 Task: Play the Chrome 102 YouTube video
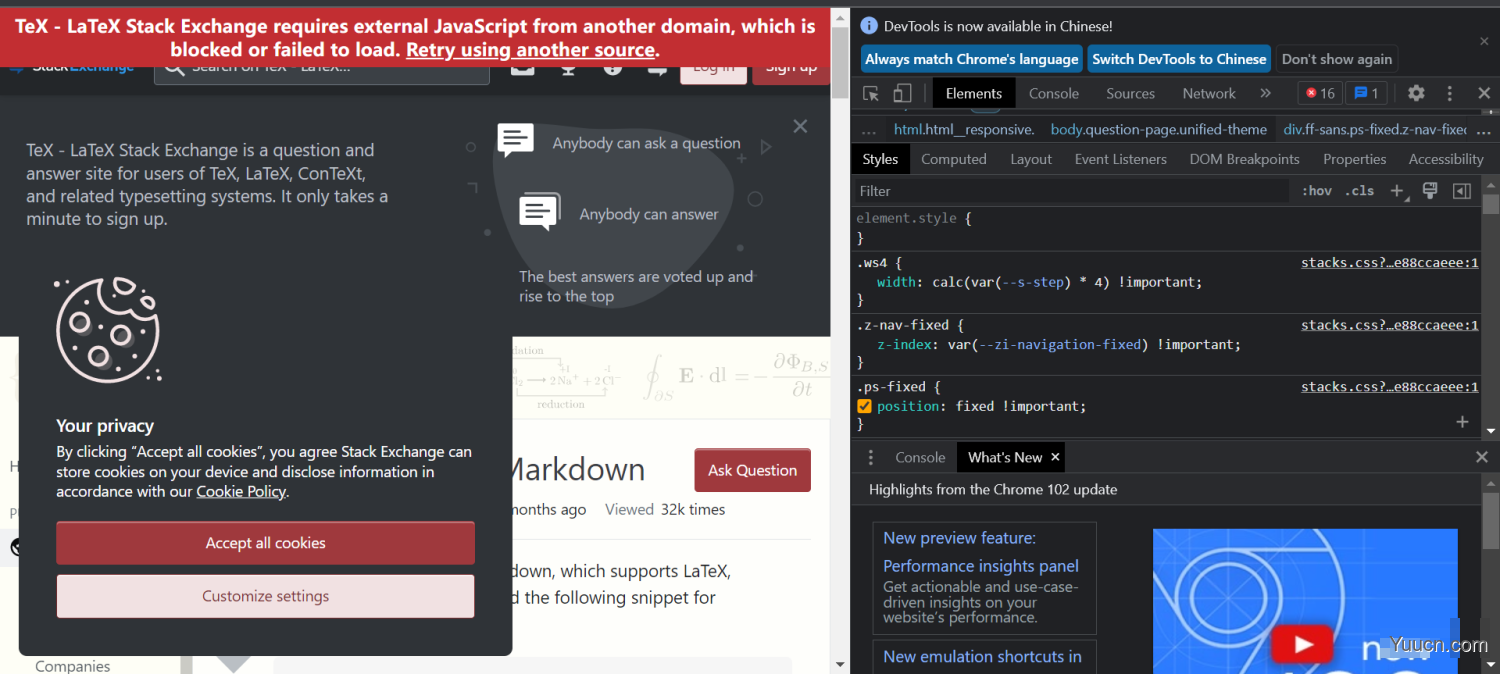point(1303,644)
